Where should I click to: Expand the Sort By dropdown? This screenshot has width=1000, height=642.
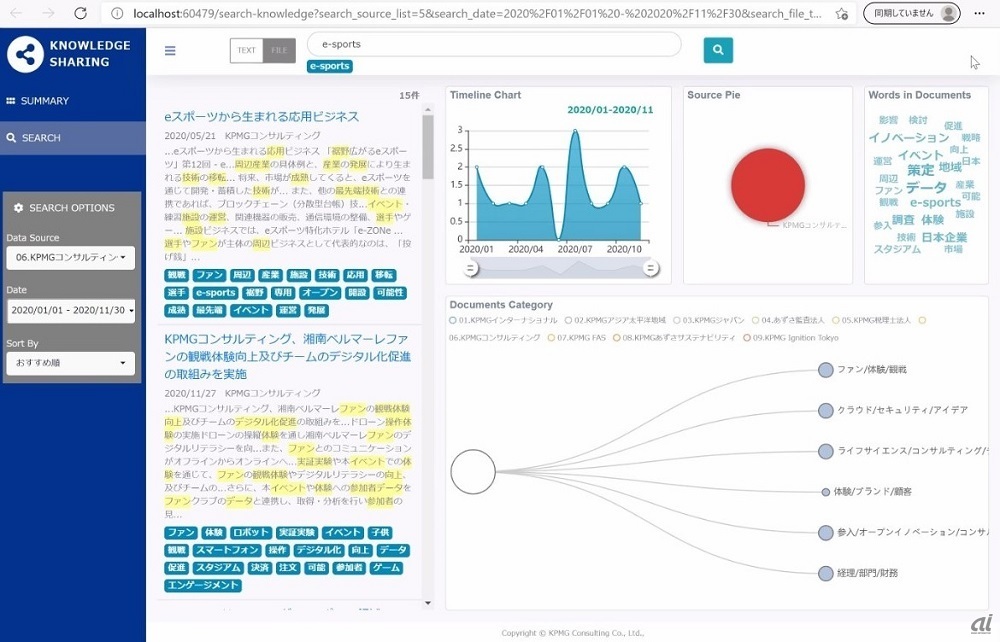tap(71, 363)
